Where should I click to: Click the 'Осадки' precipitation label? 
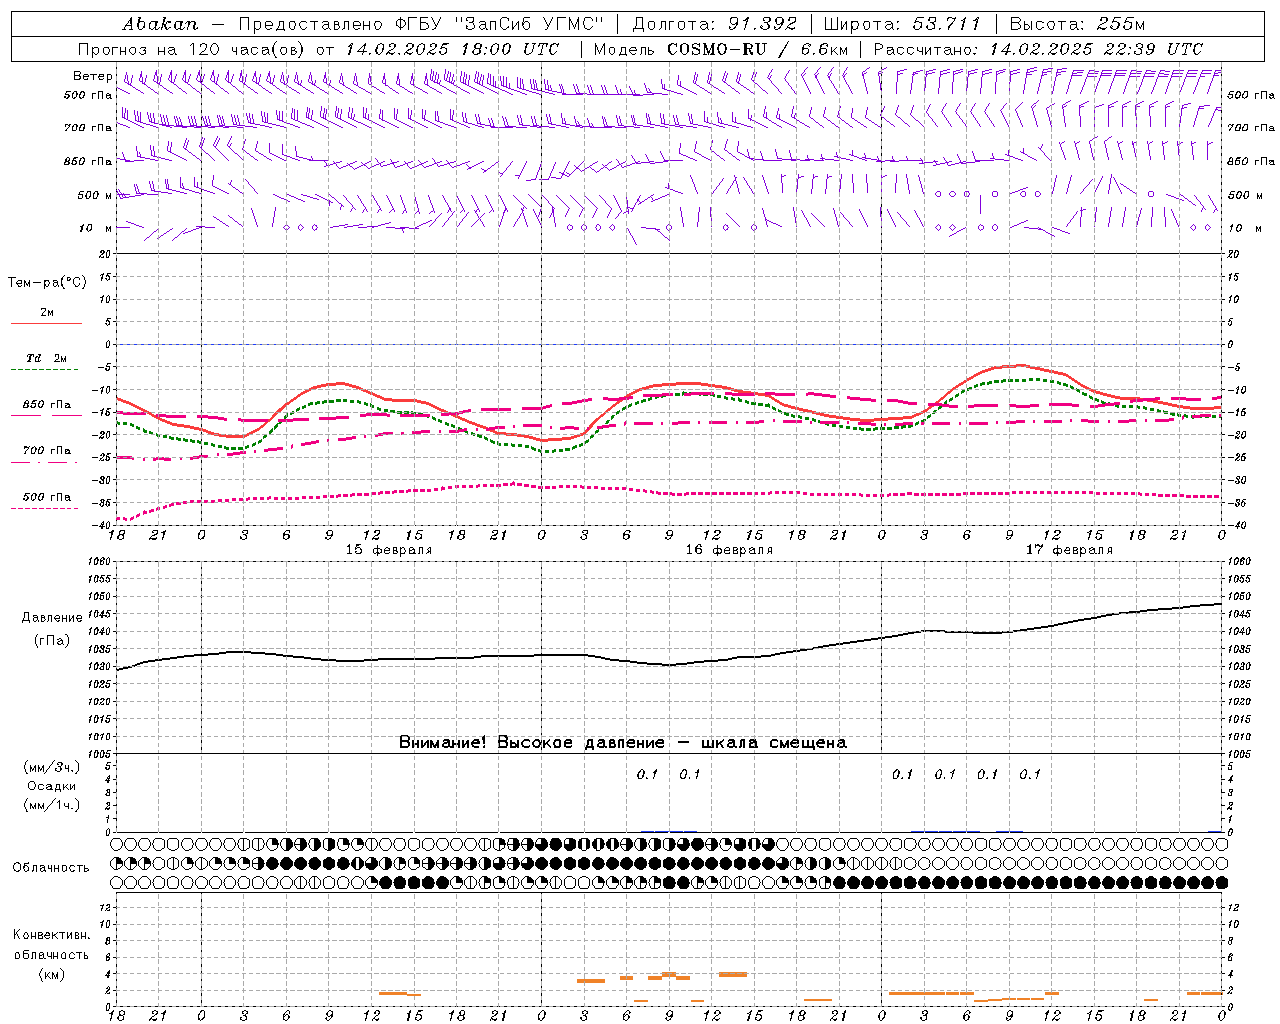pos(52,786)
